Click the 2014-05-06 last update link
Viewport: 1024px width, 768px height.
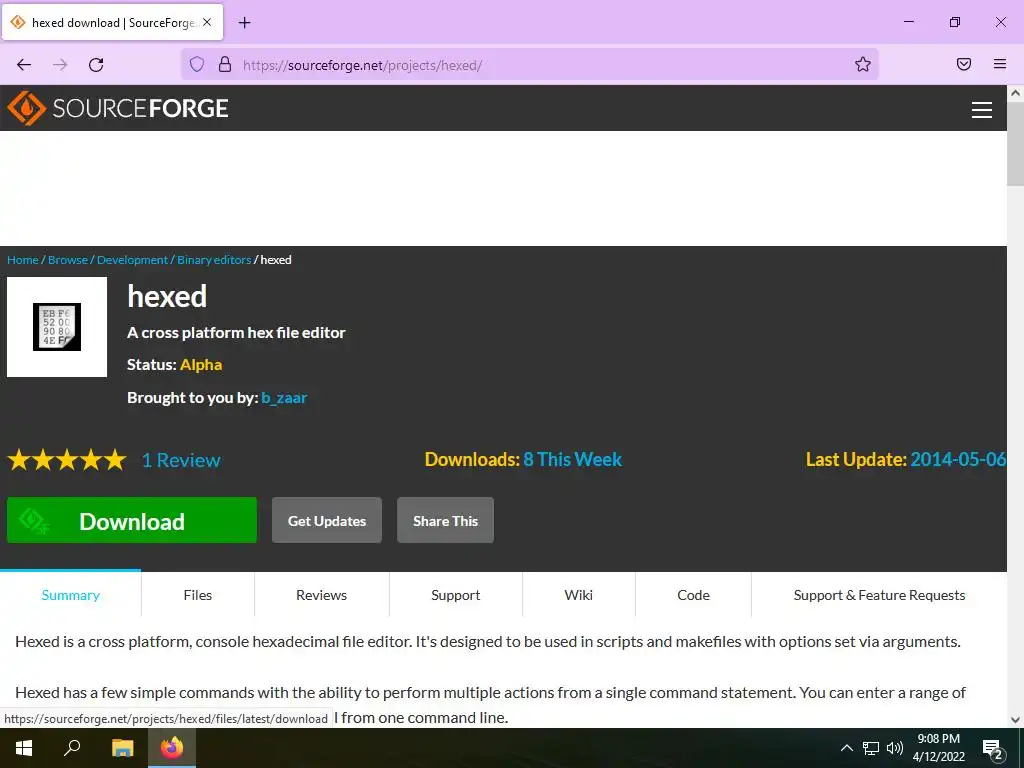click(x=958, y=459)
